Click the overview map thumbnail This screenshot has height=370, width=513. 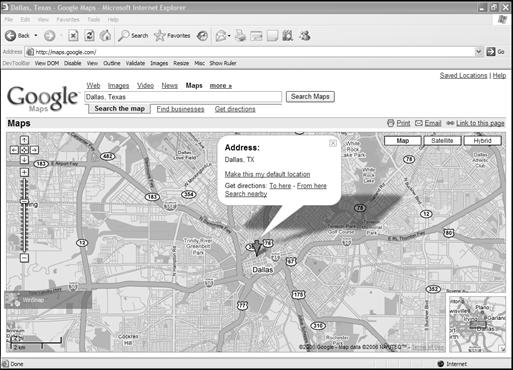click(476, 323)
